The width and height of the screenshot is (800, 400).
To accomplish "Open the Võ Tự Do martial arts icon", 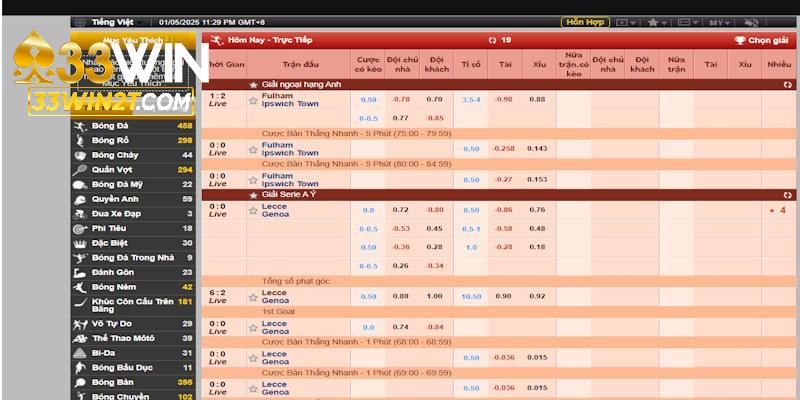I will tap(80, 324).
